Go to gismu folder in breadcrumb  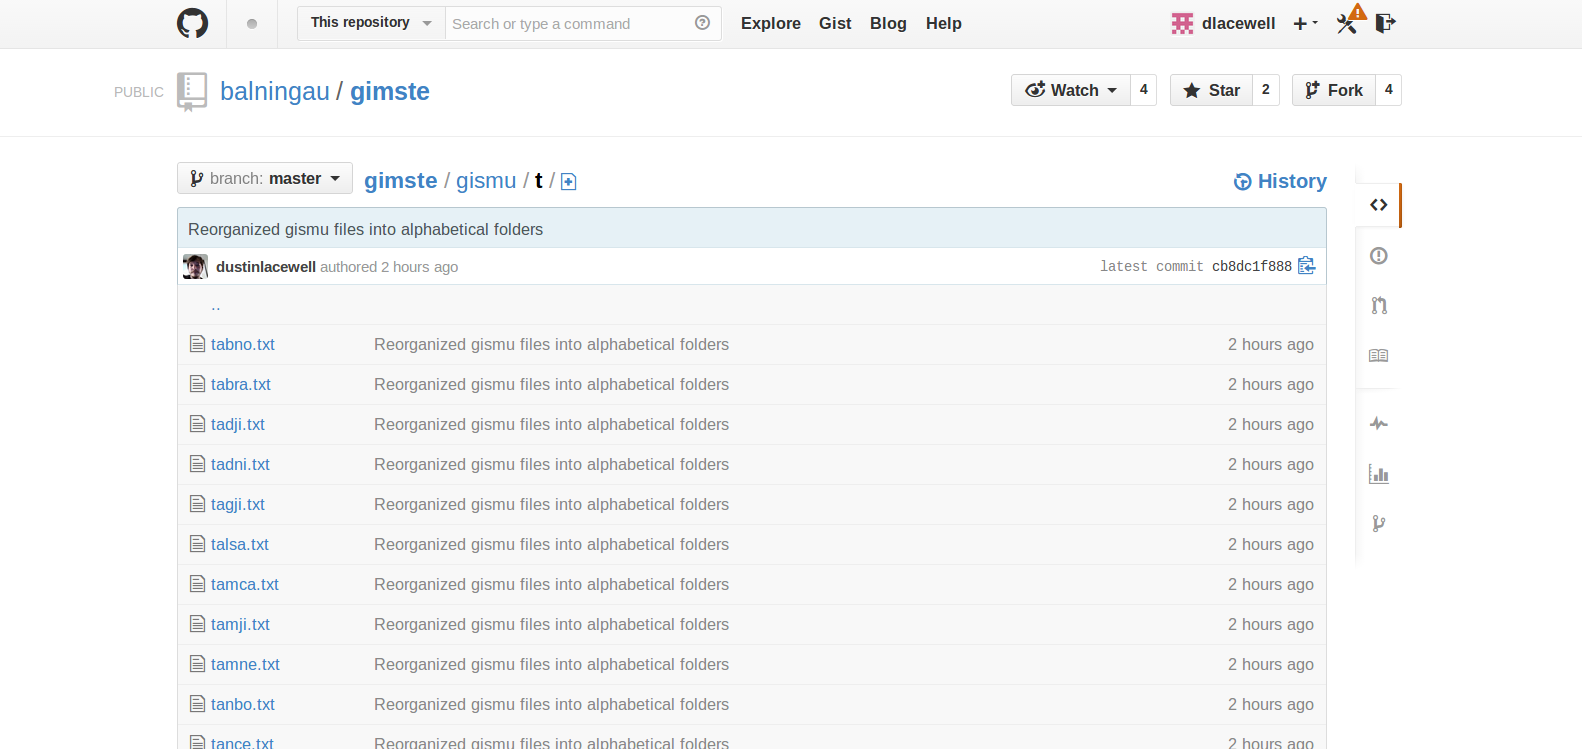[486, 180]
